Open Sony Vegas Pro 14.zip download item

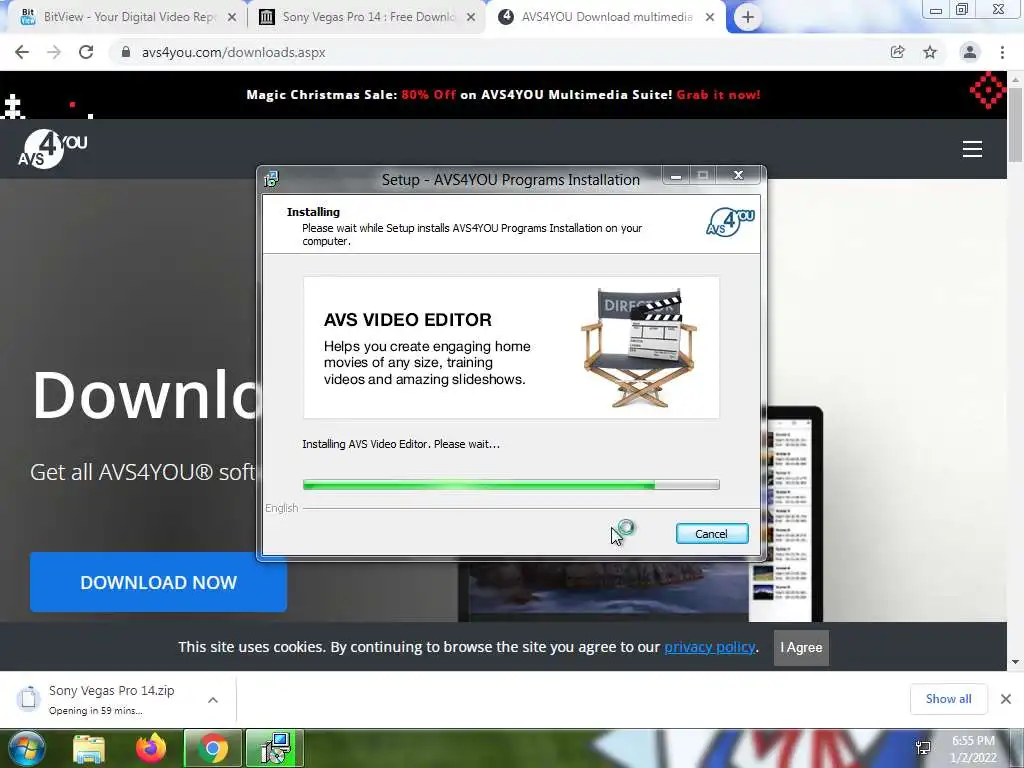click(111, 699)
